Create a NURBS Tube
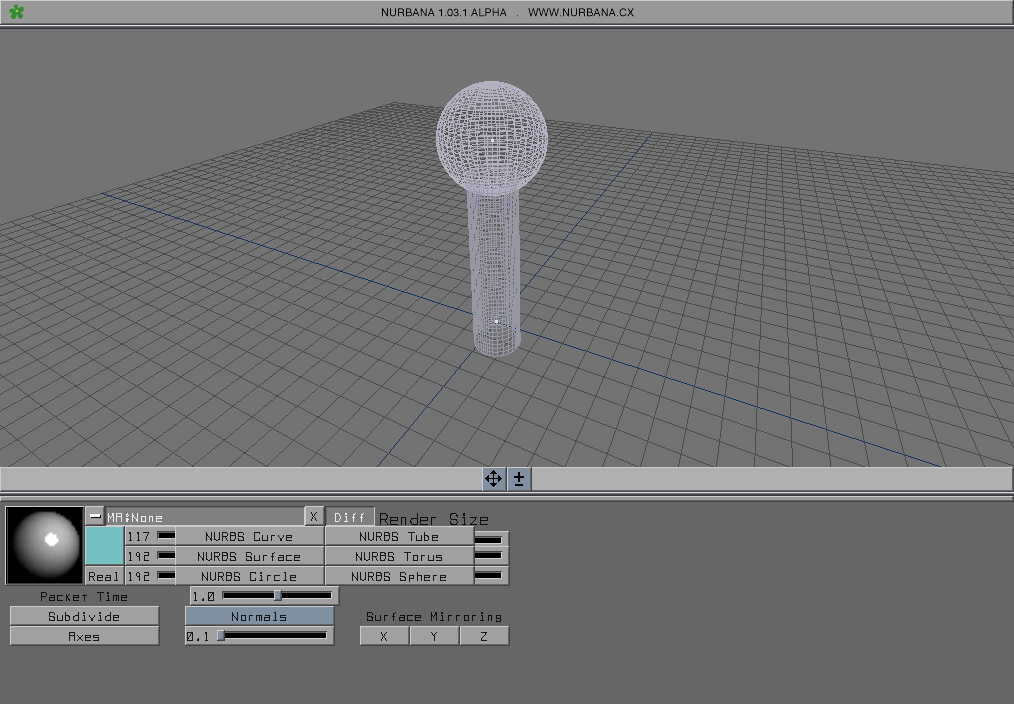 399,537
